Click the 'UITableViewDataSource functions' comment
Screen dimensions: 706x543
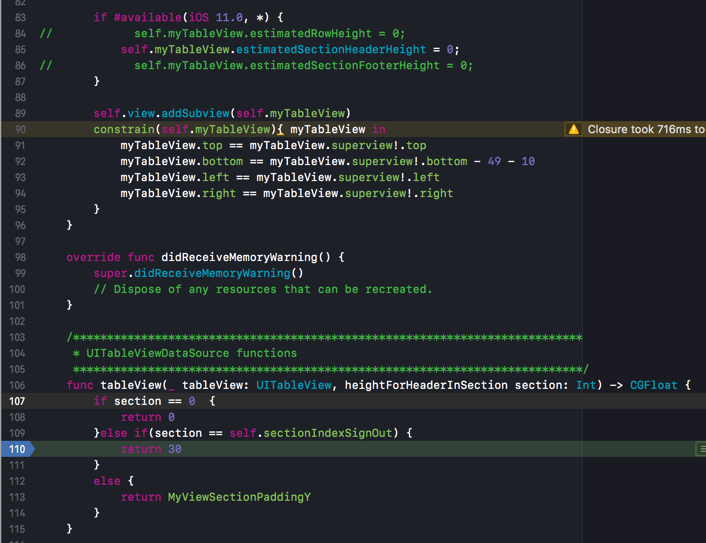tap(191, 353)
